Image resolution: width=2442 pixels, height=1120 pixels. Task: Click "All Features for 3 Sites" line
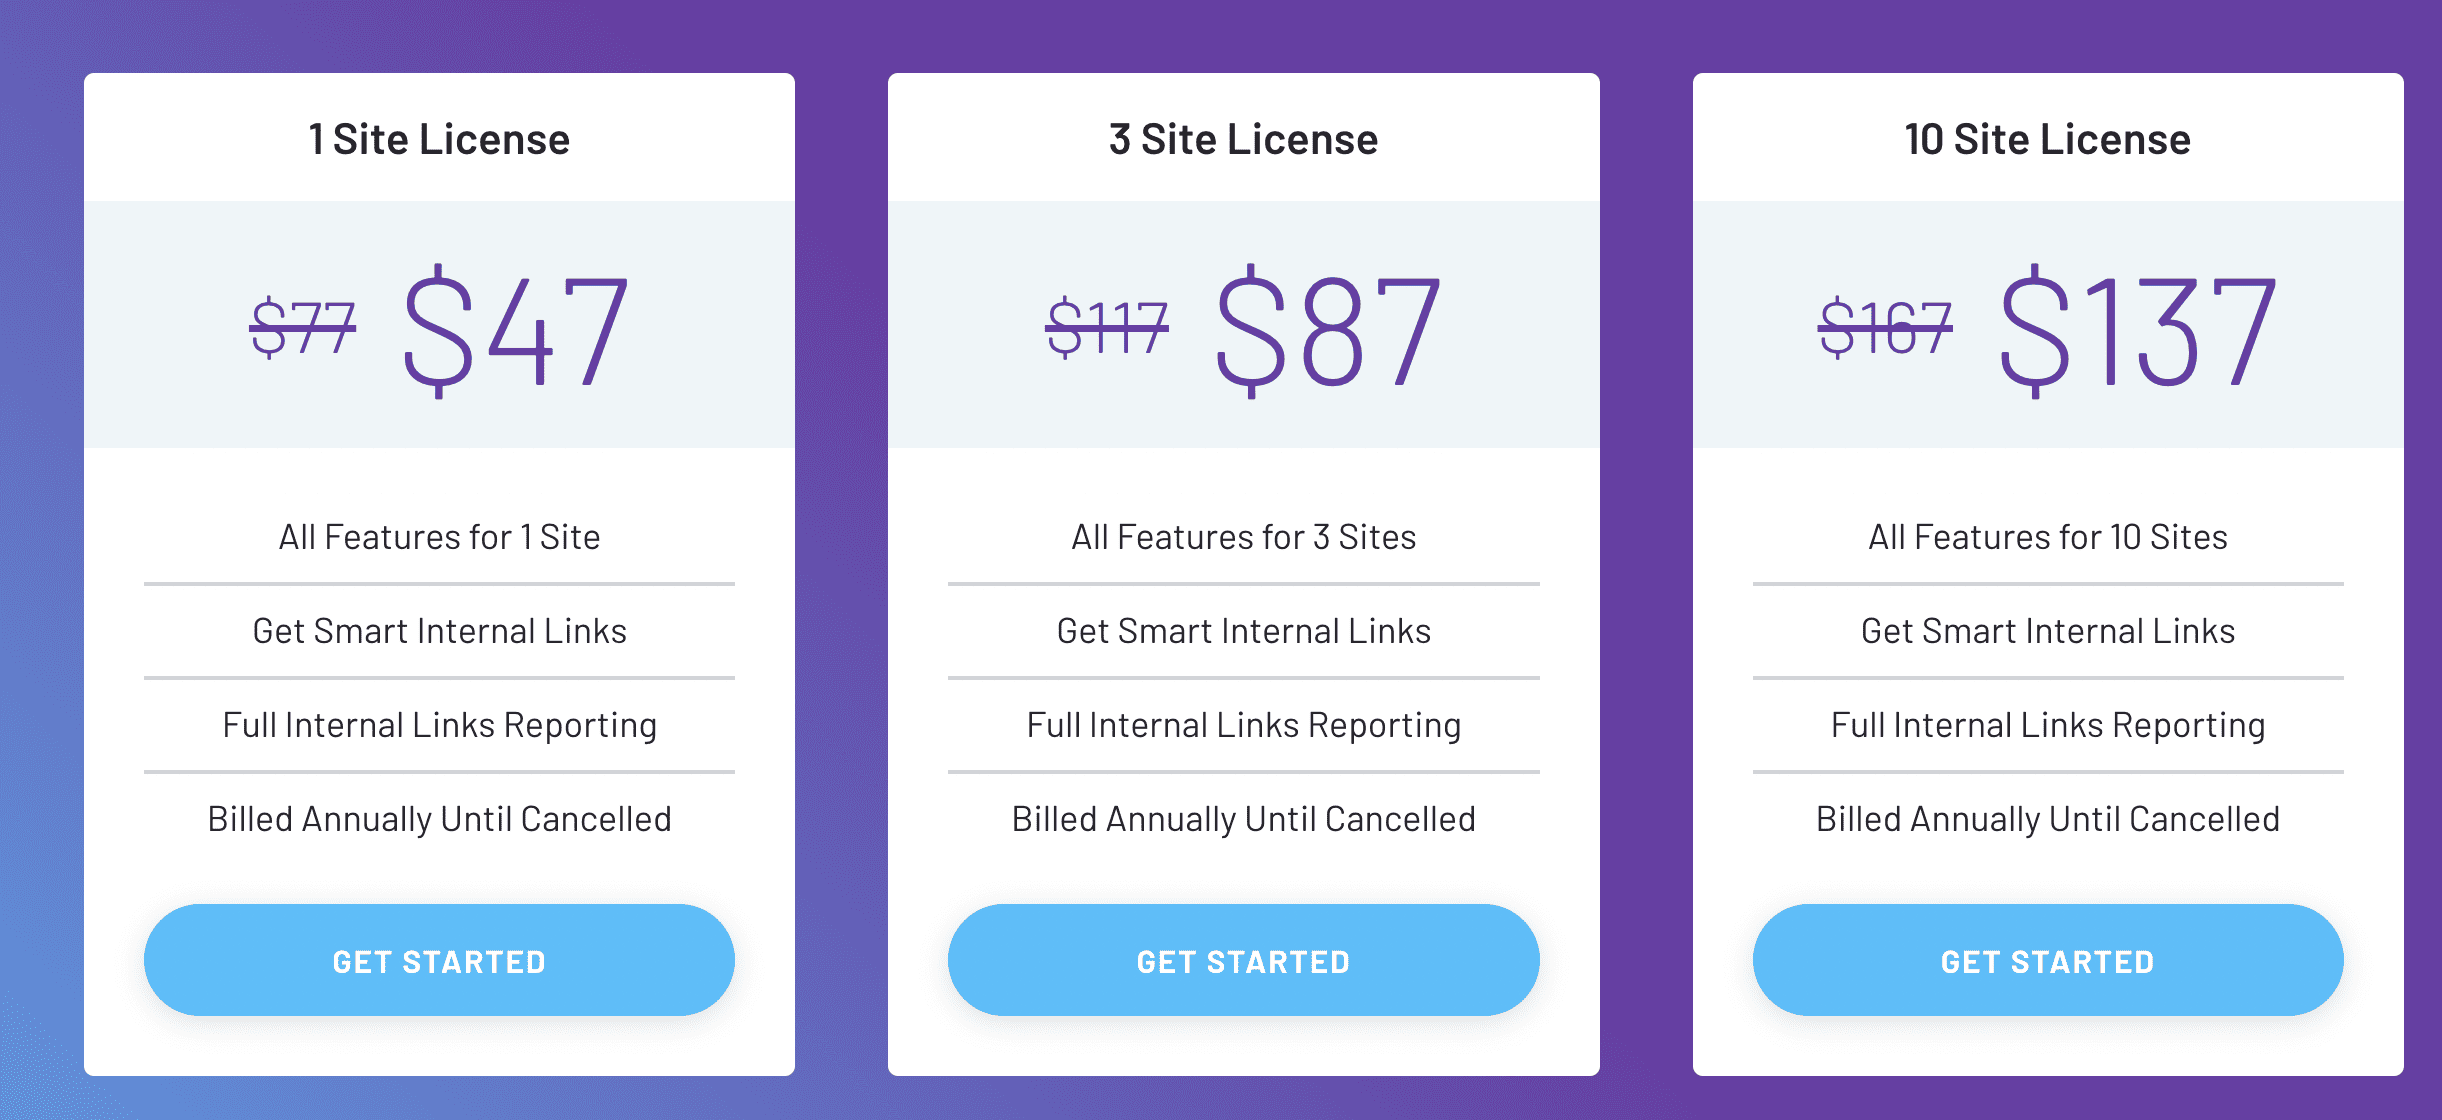pyautogui.click(x=1243, y=537)
